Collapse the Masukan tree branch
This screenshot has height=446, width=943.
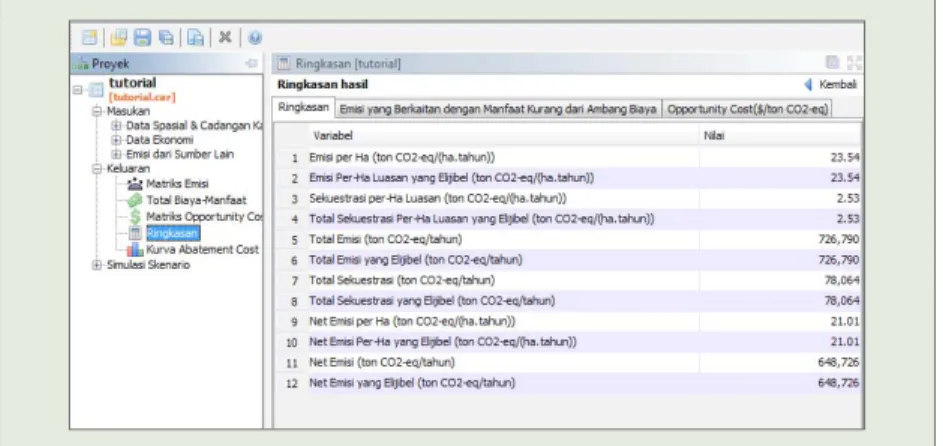(97, 111)
